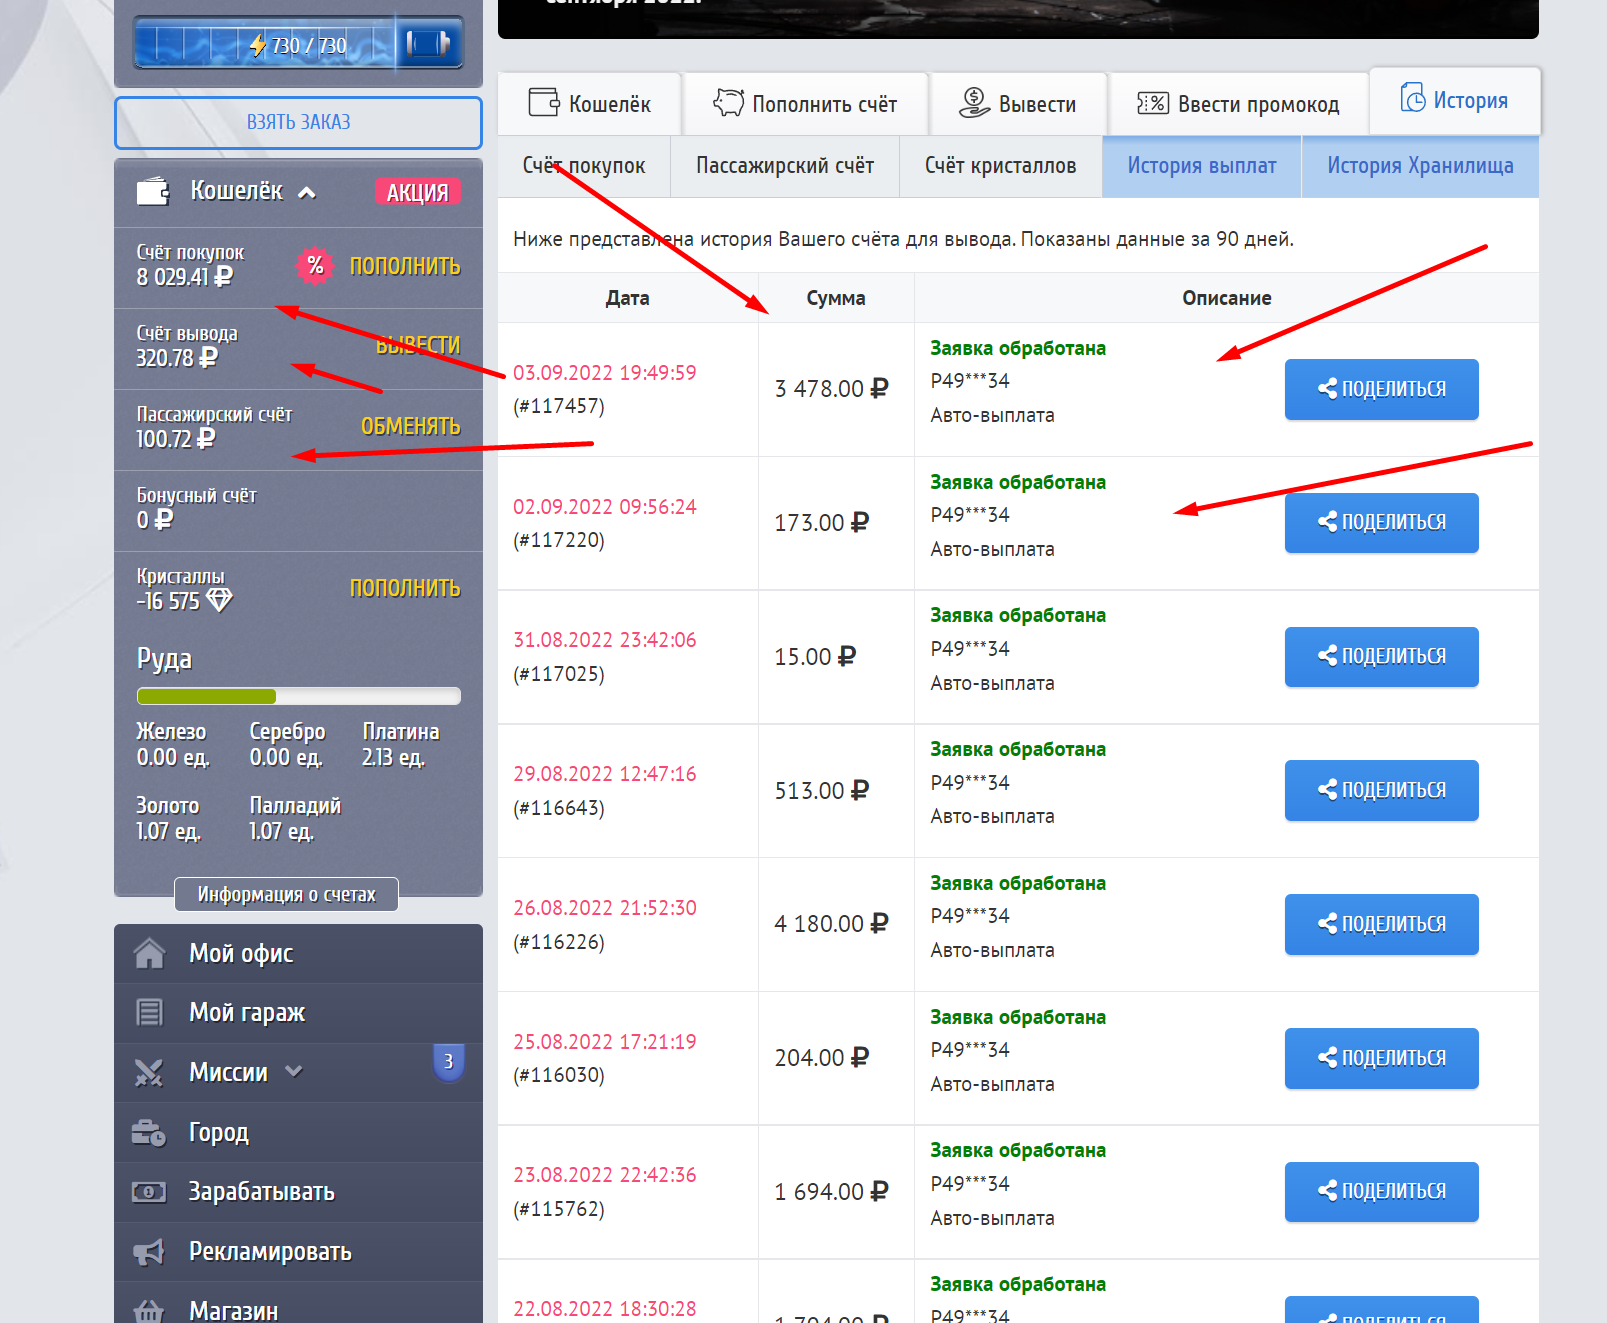Click the list icon for Мой гараж
Image resolution: width=1607 pixels, height=1323 pixels.
pyautogui.click(x=149, y=1013)
